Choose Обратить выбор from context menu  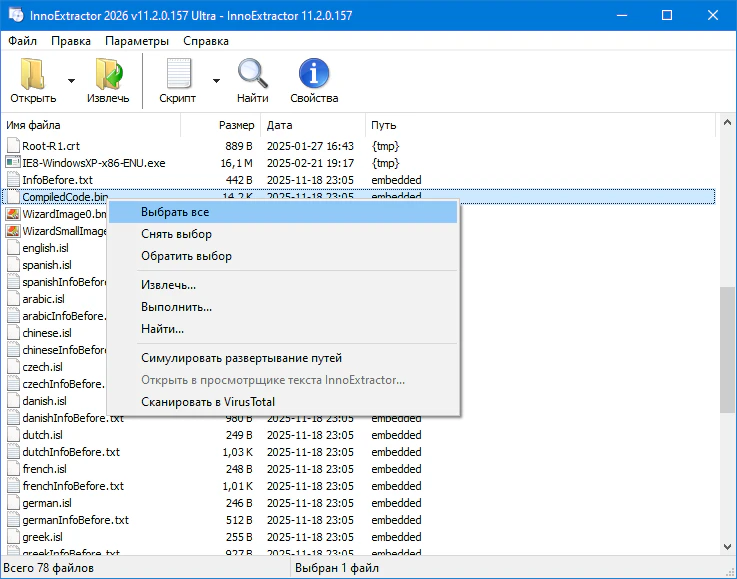point(186,256)
